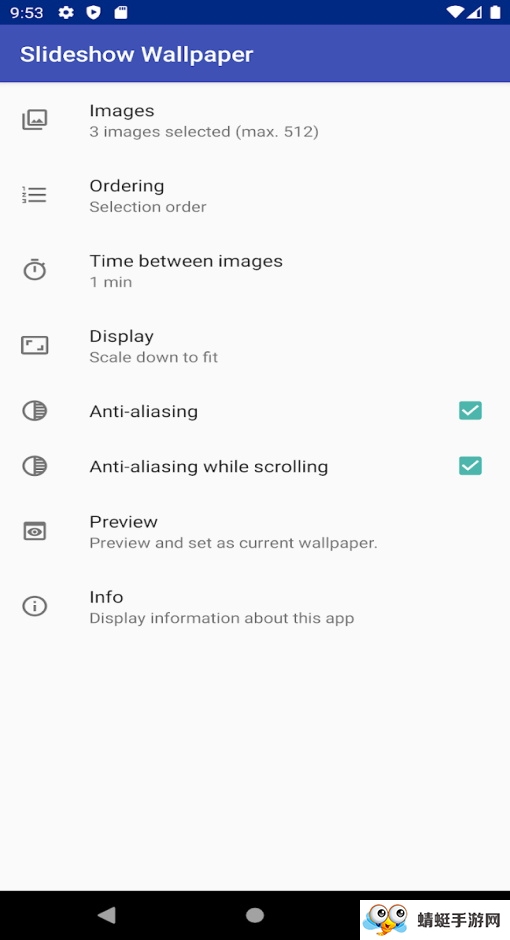This screenshot has height=940, width=510.
Task: Select Preview and set as current wallpaper
Action: pyautogui.click(x=255, y=532)
